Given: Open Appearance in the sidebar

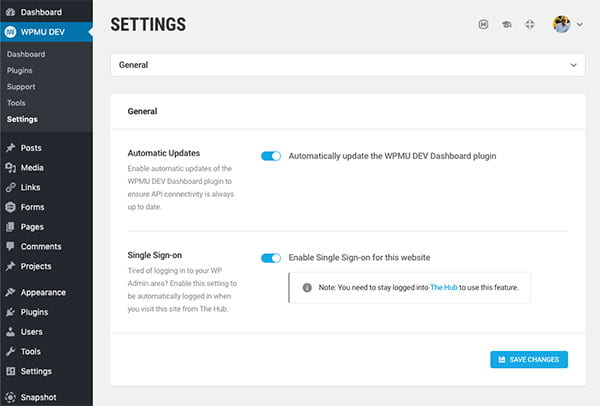Looking at the screenshot, I should 43,292.
